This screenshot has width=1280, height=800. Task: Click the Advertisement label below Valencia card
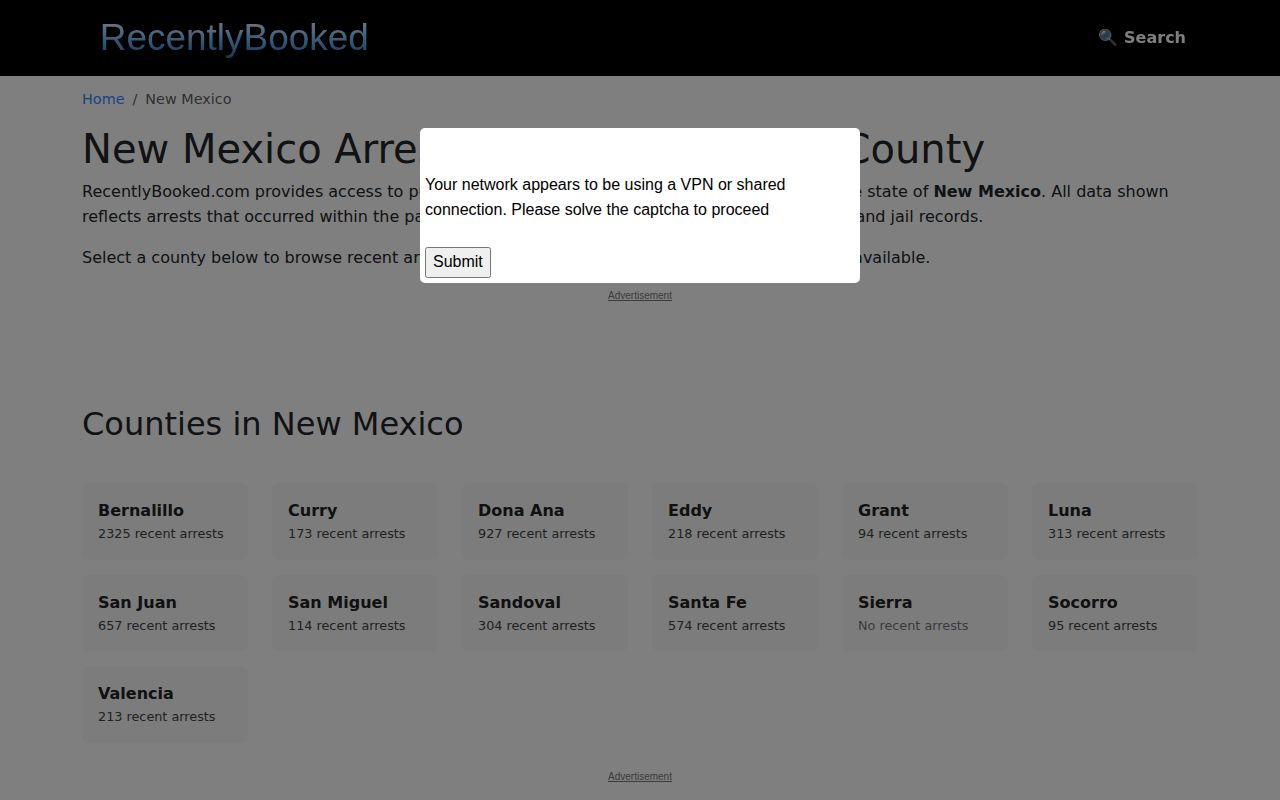640,776
